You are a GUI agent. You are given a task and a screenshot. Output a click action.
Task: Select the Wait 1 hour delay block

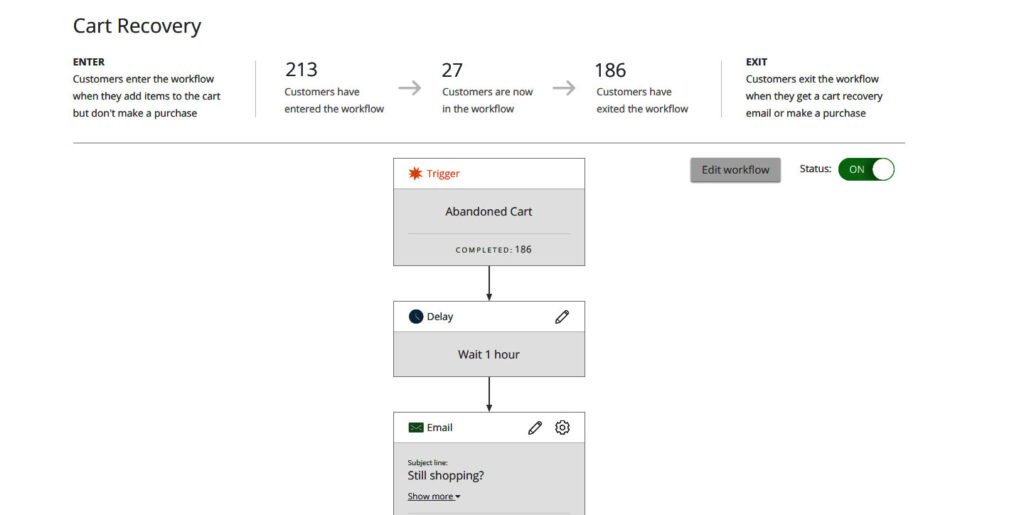coord(488,355)
